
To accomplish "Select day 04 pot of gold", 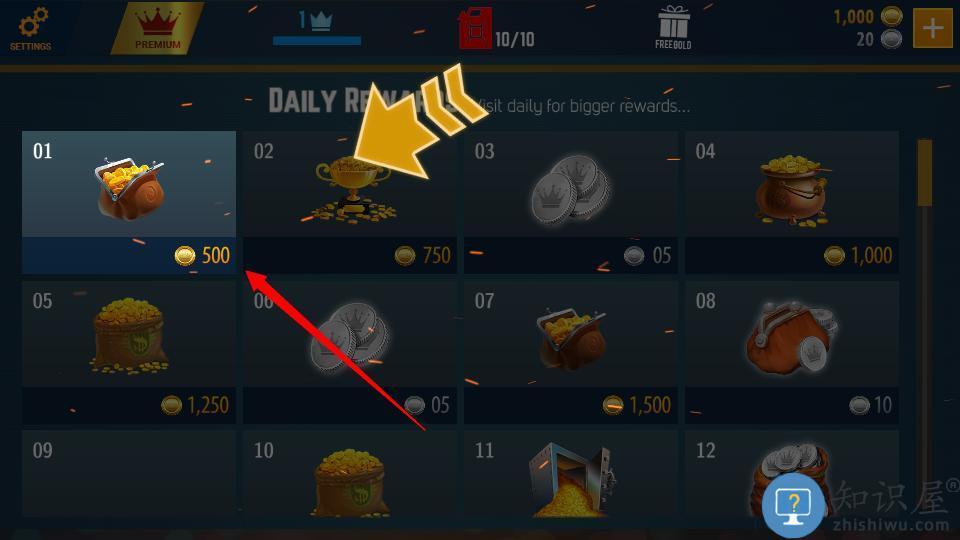I will click(792, 202).
